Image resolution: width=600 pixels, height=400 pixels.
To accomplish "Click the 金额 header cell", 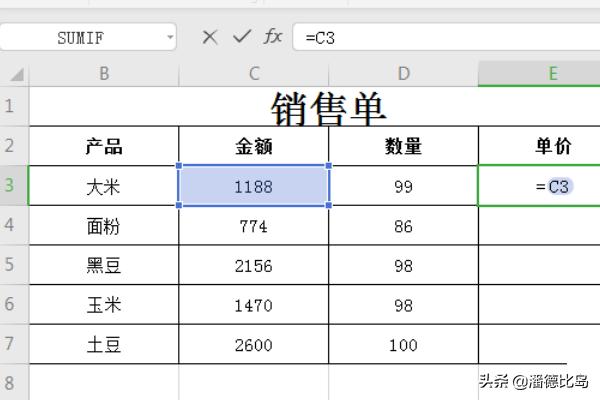I will pyautogui.click(x=254, y=146).
